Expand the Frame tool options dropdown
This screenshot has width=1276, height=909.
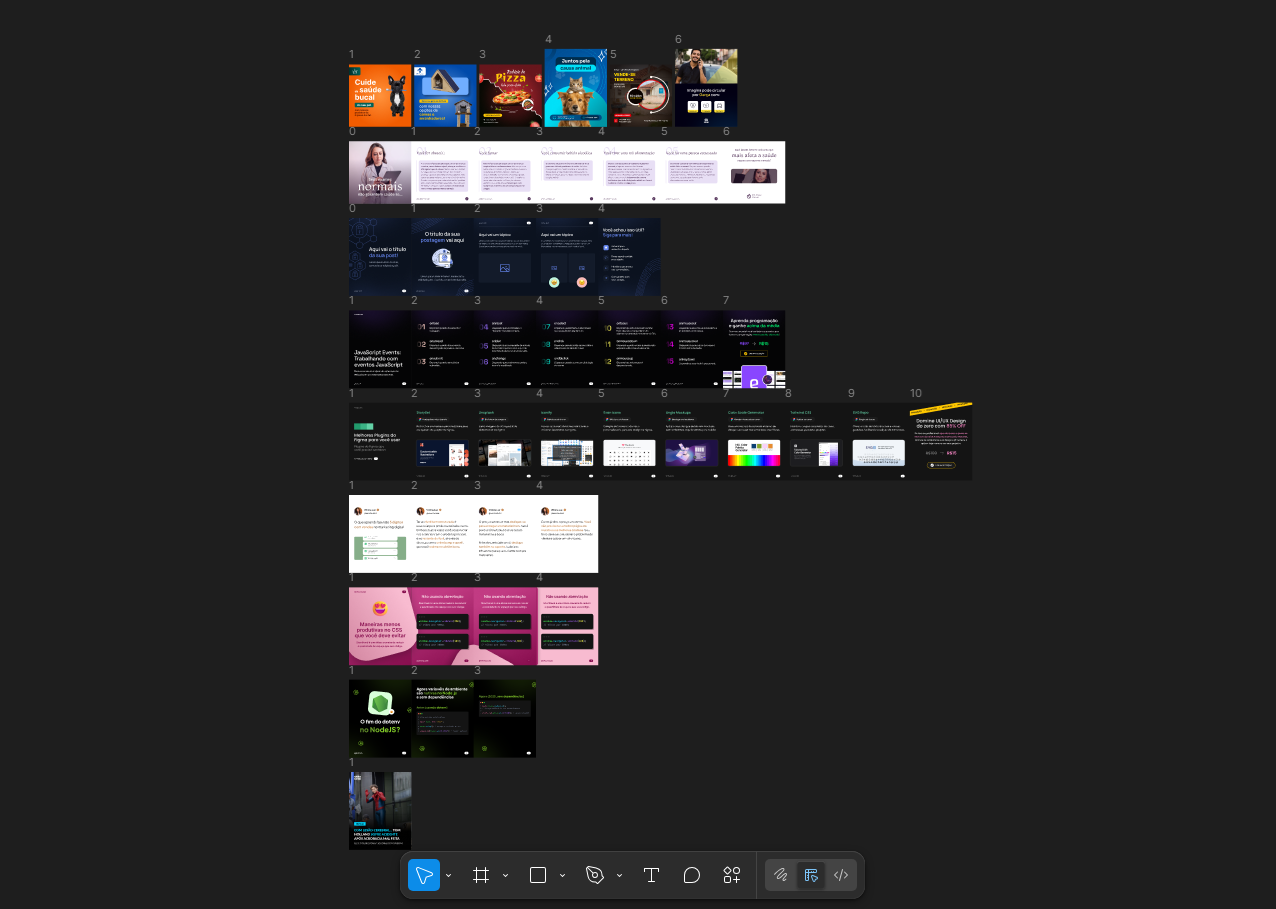point(505,876)
